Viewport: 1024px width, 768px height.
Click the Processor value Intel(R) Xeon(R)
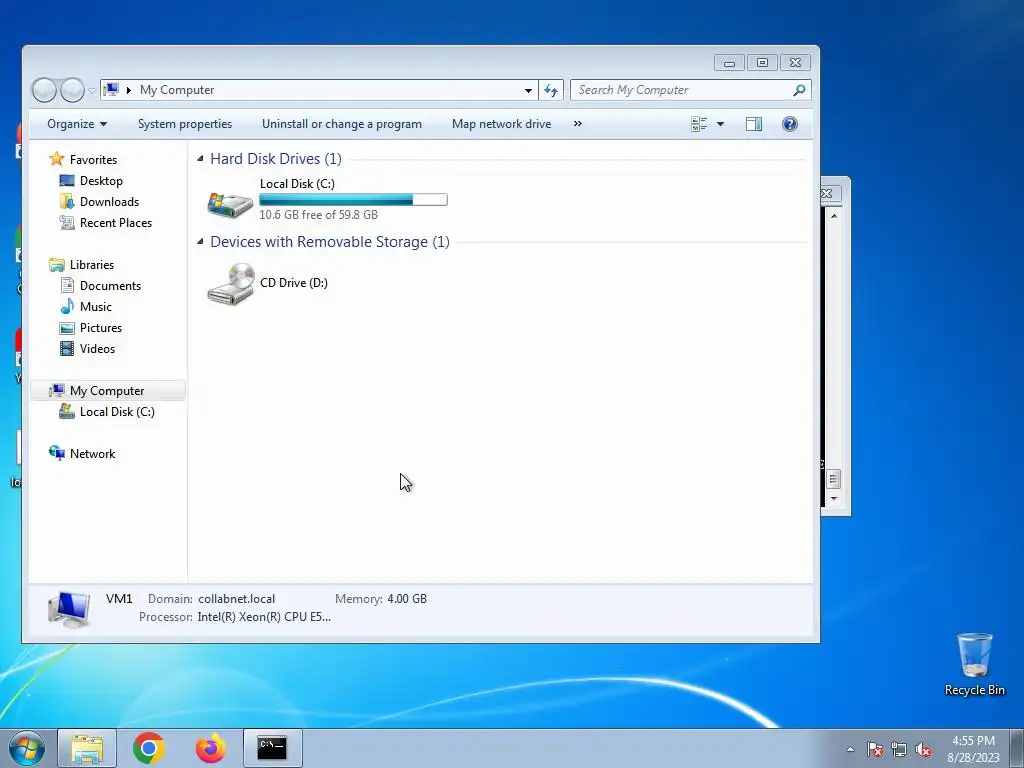click(x=264, y=617)
